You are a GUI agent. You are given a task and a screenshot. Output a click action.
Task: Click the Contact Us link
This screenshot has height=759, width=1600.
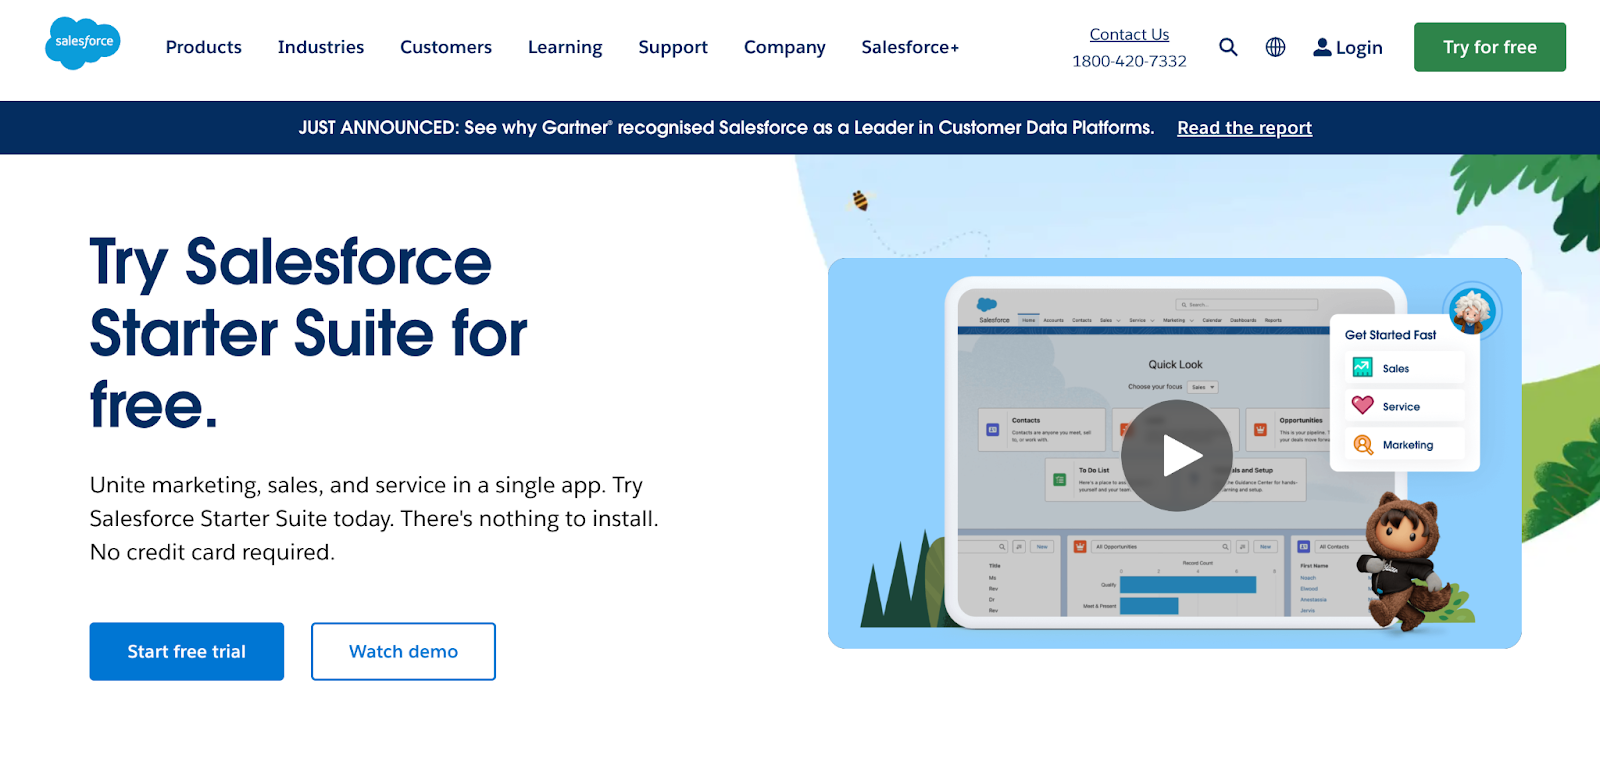coord(1129,34)
